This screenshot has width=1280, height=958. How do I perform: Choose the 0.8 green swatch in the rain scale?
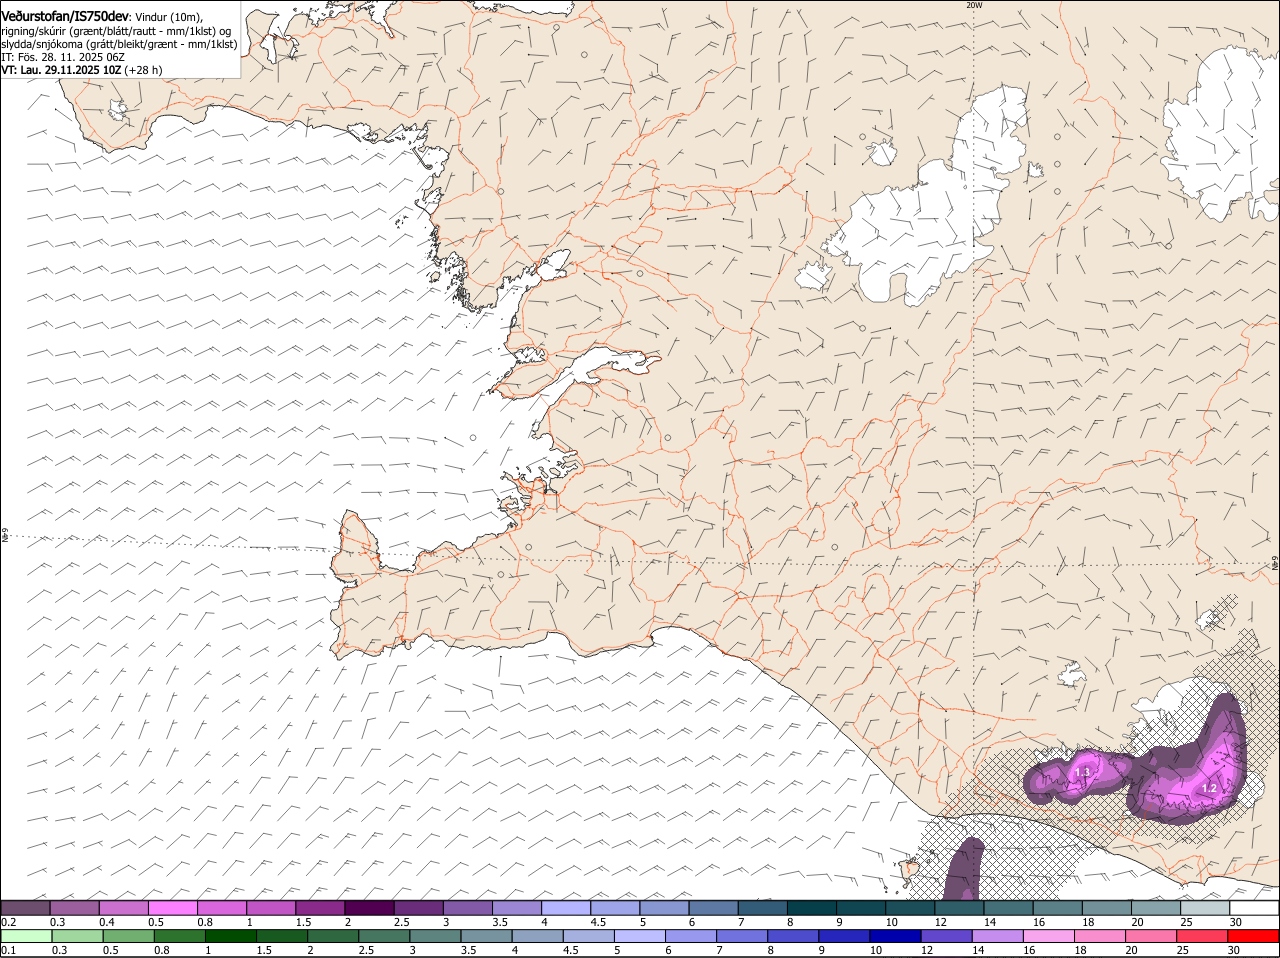[180, 936]
